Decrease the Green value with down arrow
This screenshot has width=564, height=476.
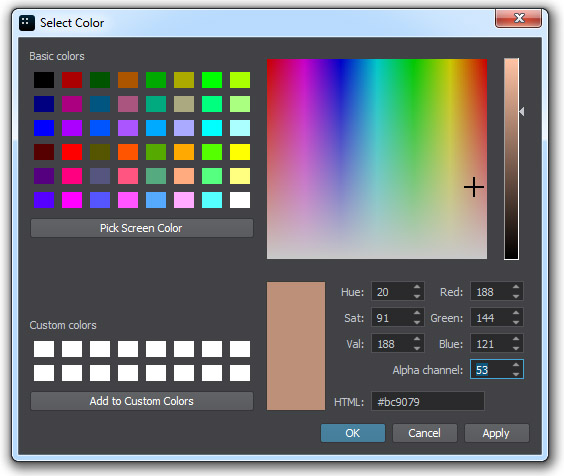click(x=516, y=322)
